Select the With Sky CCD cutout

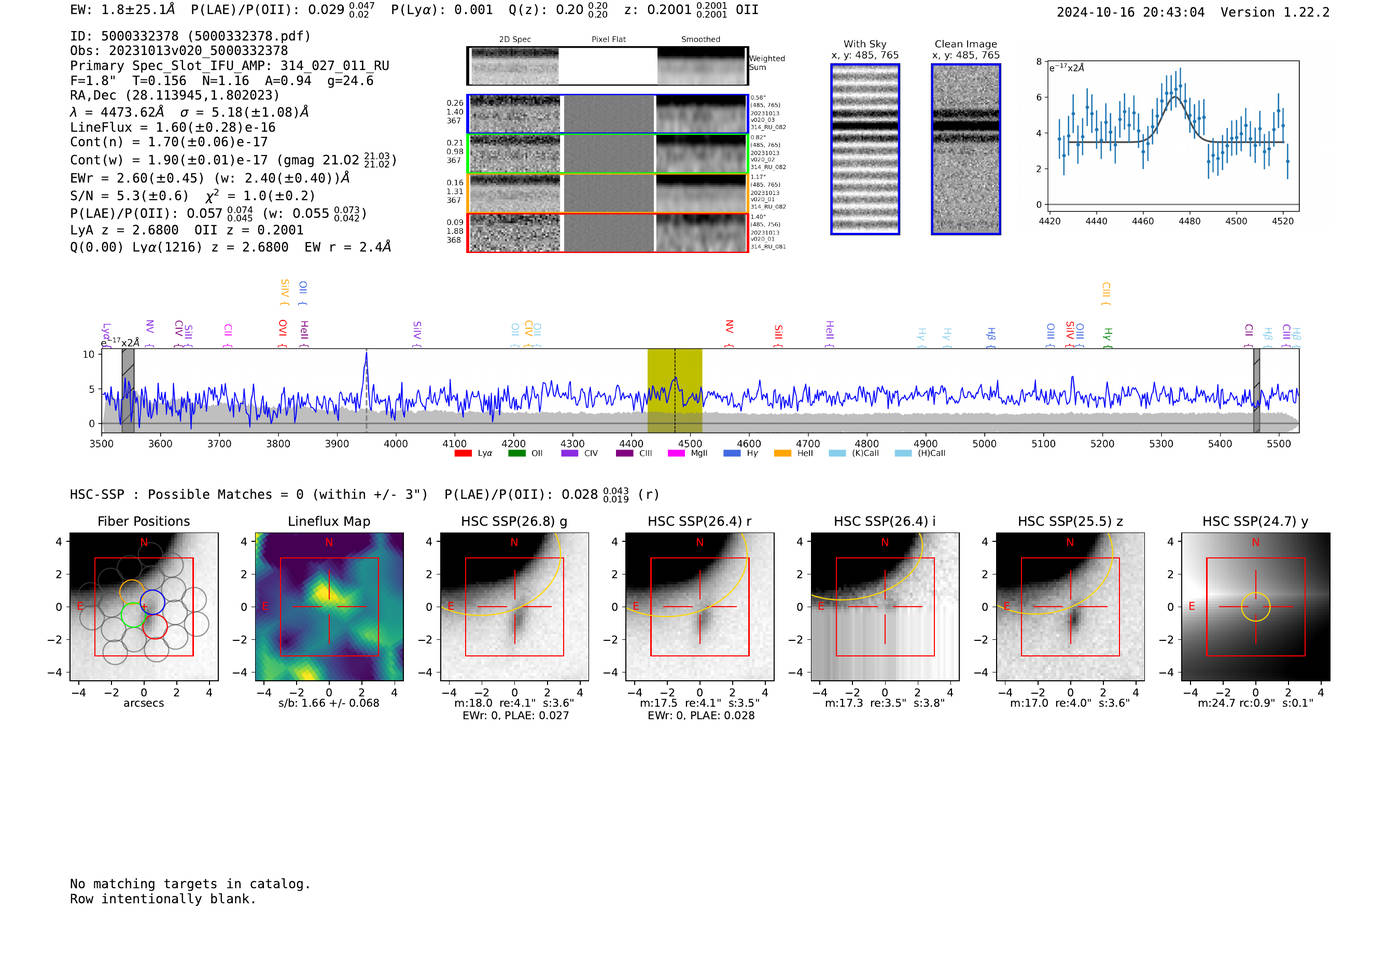(865, 149)
